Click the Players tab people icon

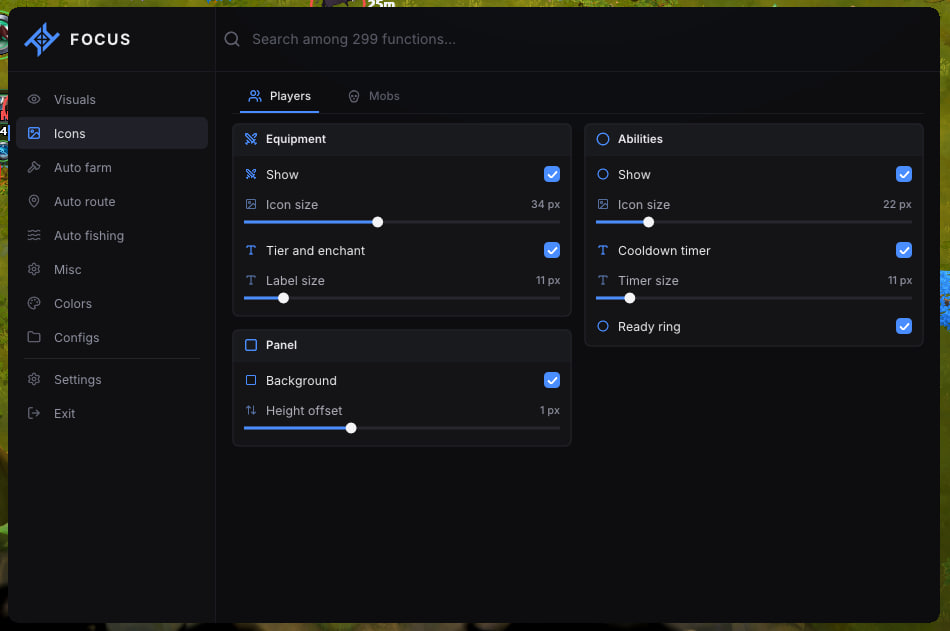pyautogui.click(x=255, y=96)
